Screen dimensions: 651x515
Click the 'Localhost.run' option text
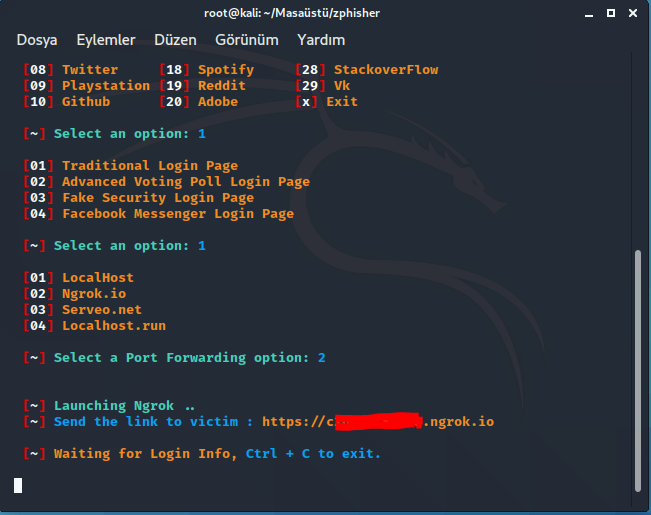[114, 326]
